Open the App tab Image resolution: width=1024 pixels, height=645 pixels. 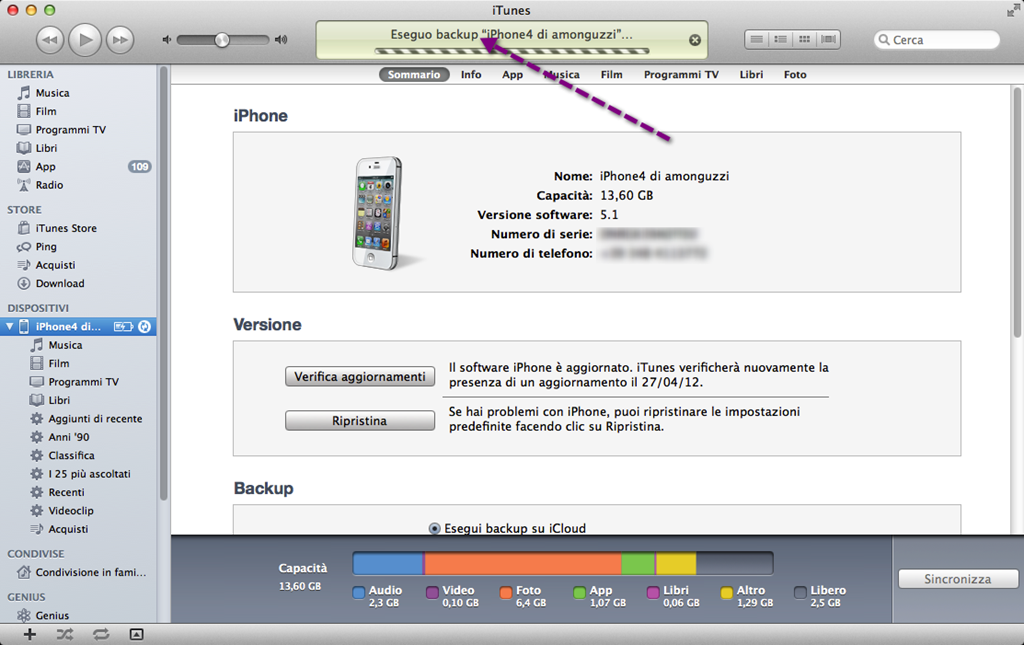[x=513, y=74]
